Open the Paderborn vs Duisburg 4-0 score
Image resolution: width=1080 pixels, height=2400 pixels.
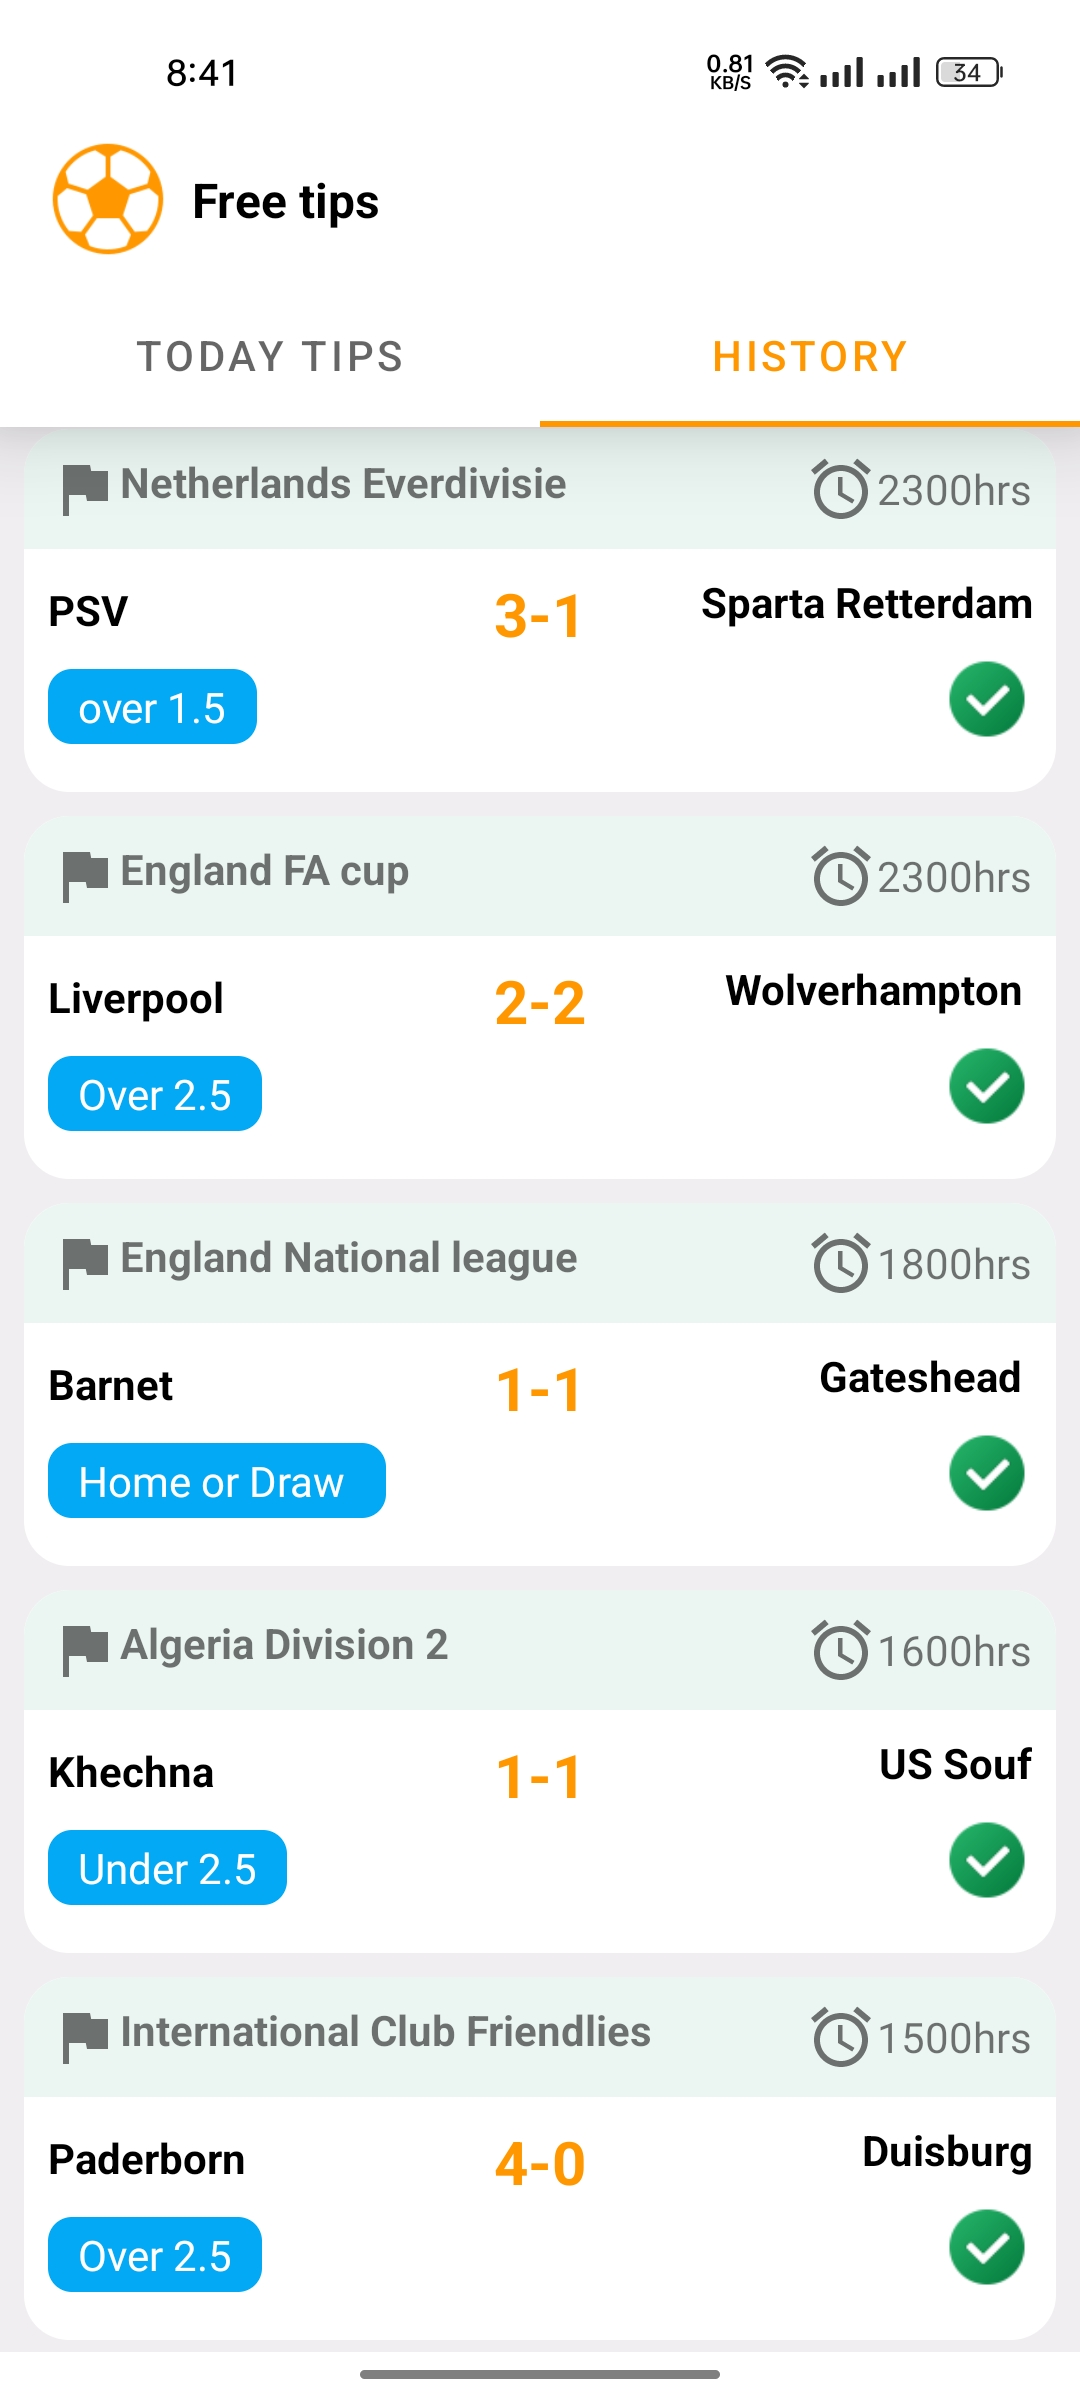[540, 2164]
